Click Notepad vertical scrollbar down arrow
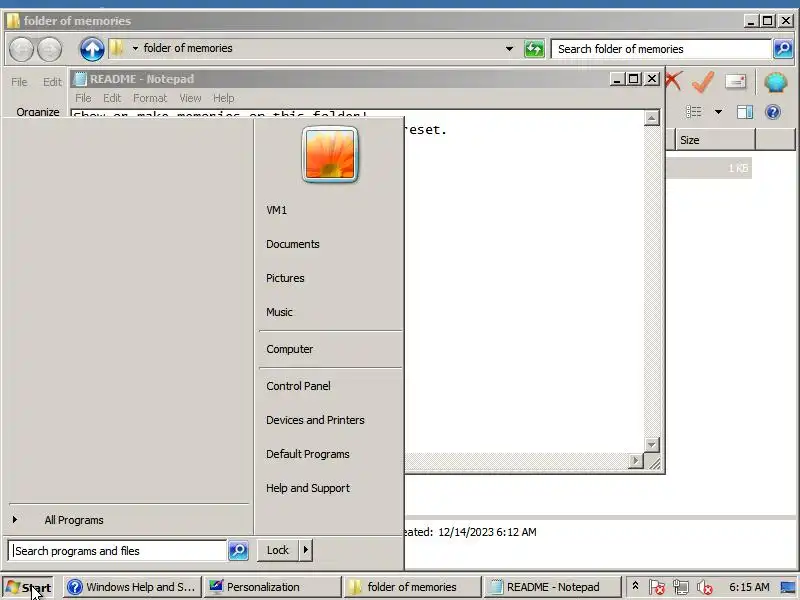Image resolution: width=800 pixels, height=600 pixels. tap(652, 444)
